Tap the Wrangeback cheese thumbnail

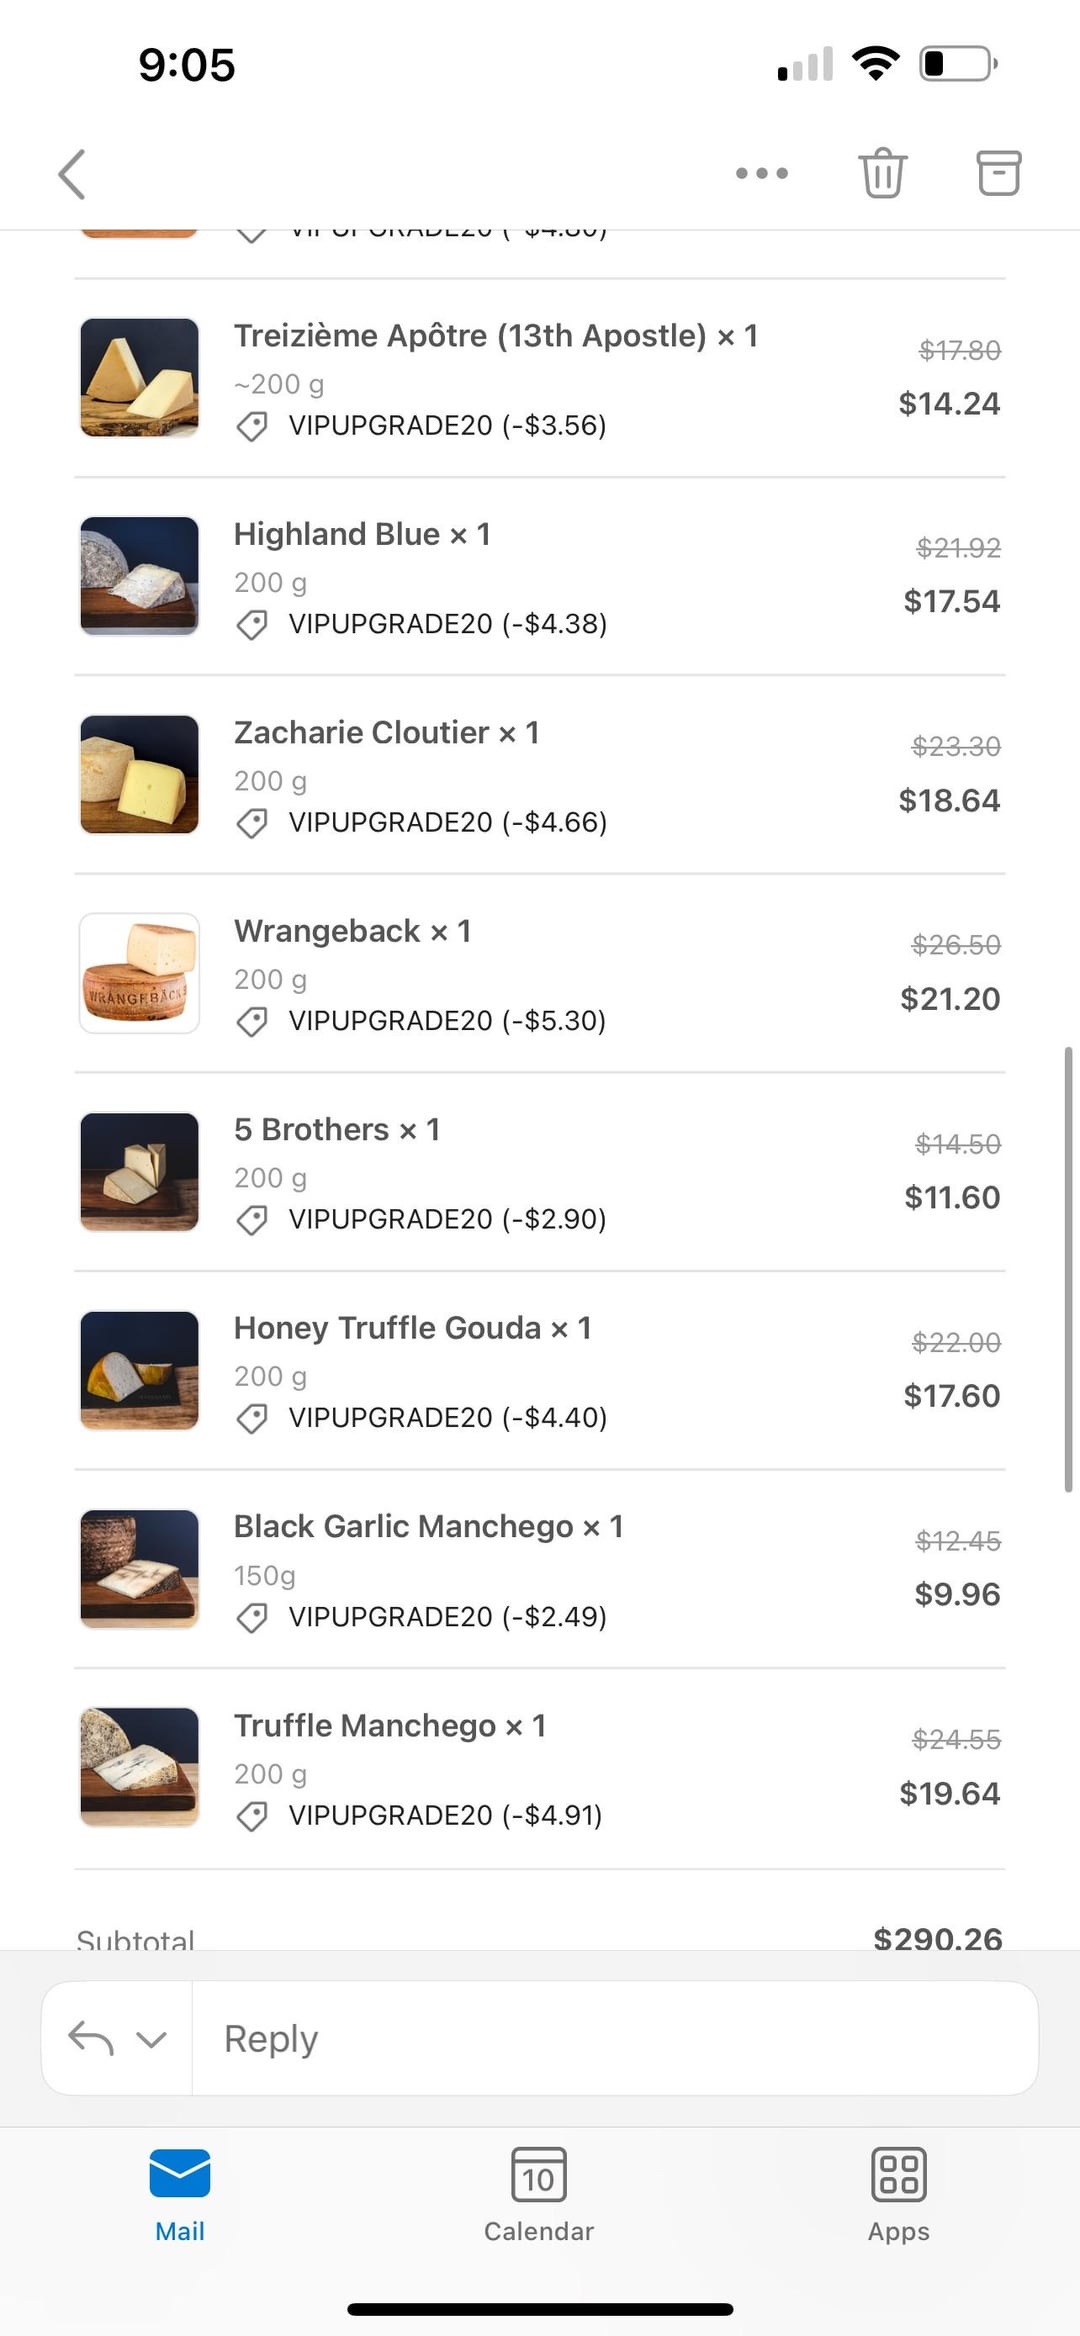pos(139,973)
